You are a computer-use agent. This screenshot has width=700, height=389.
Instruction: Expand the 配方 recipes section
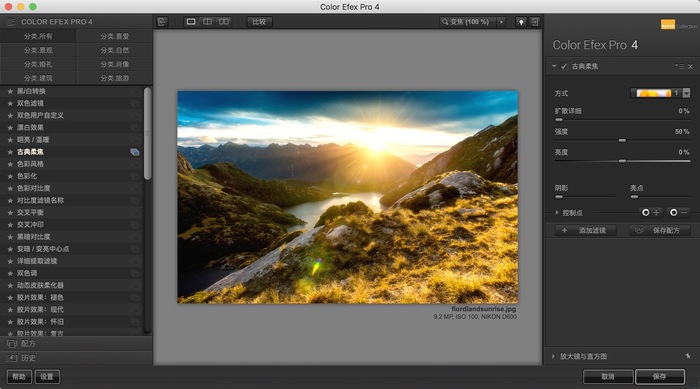(x=76, y=344)
